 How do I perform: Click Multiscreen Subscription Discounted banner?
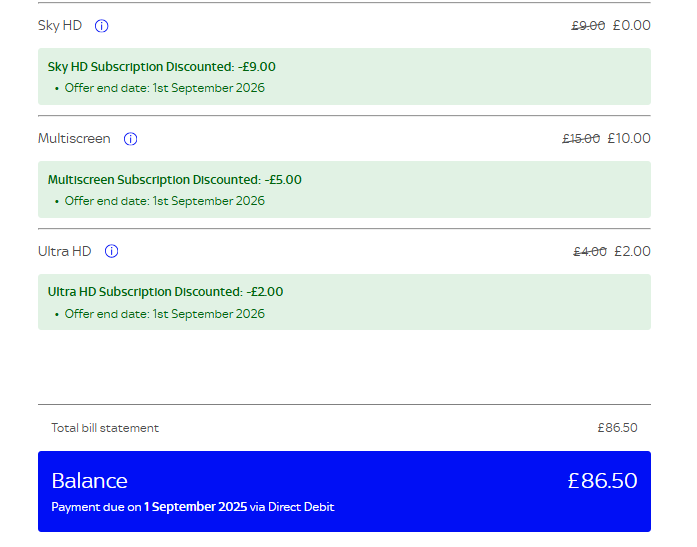pos(344,190)
